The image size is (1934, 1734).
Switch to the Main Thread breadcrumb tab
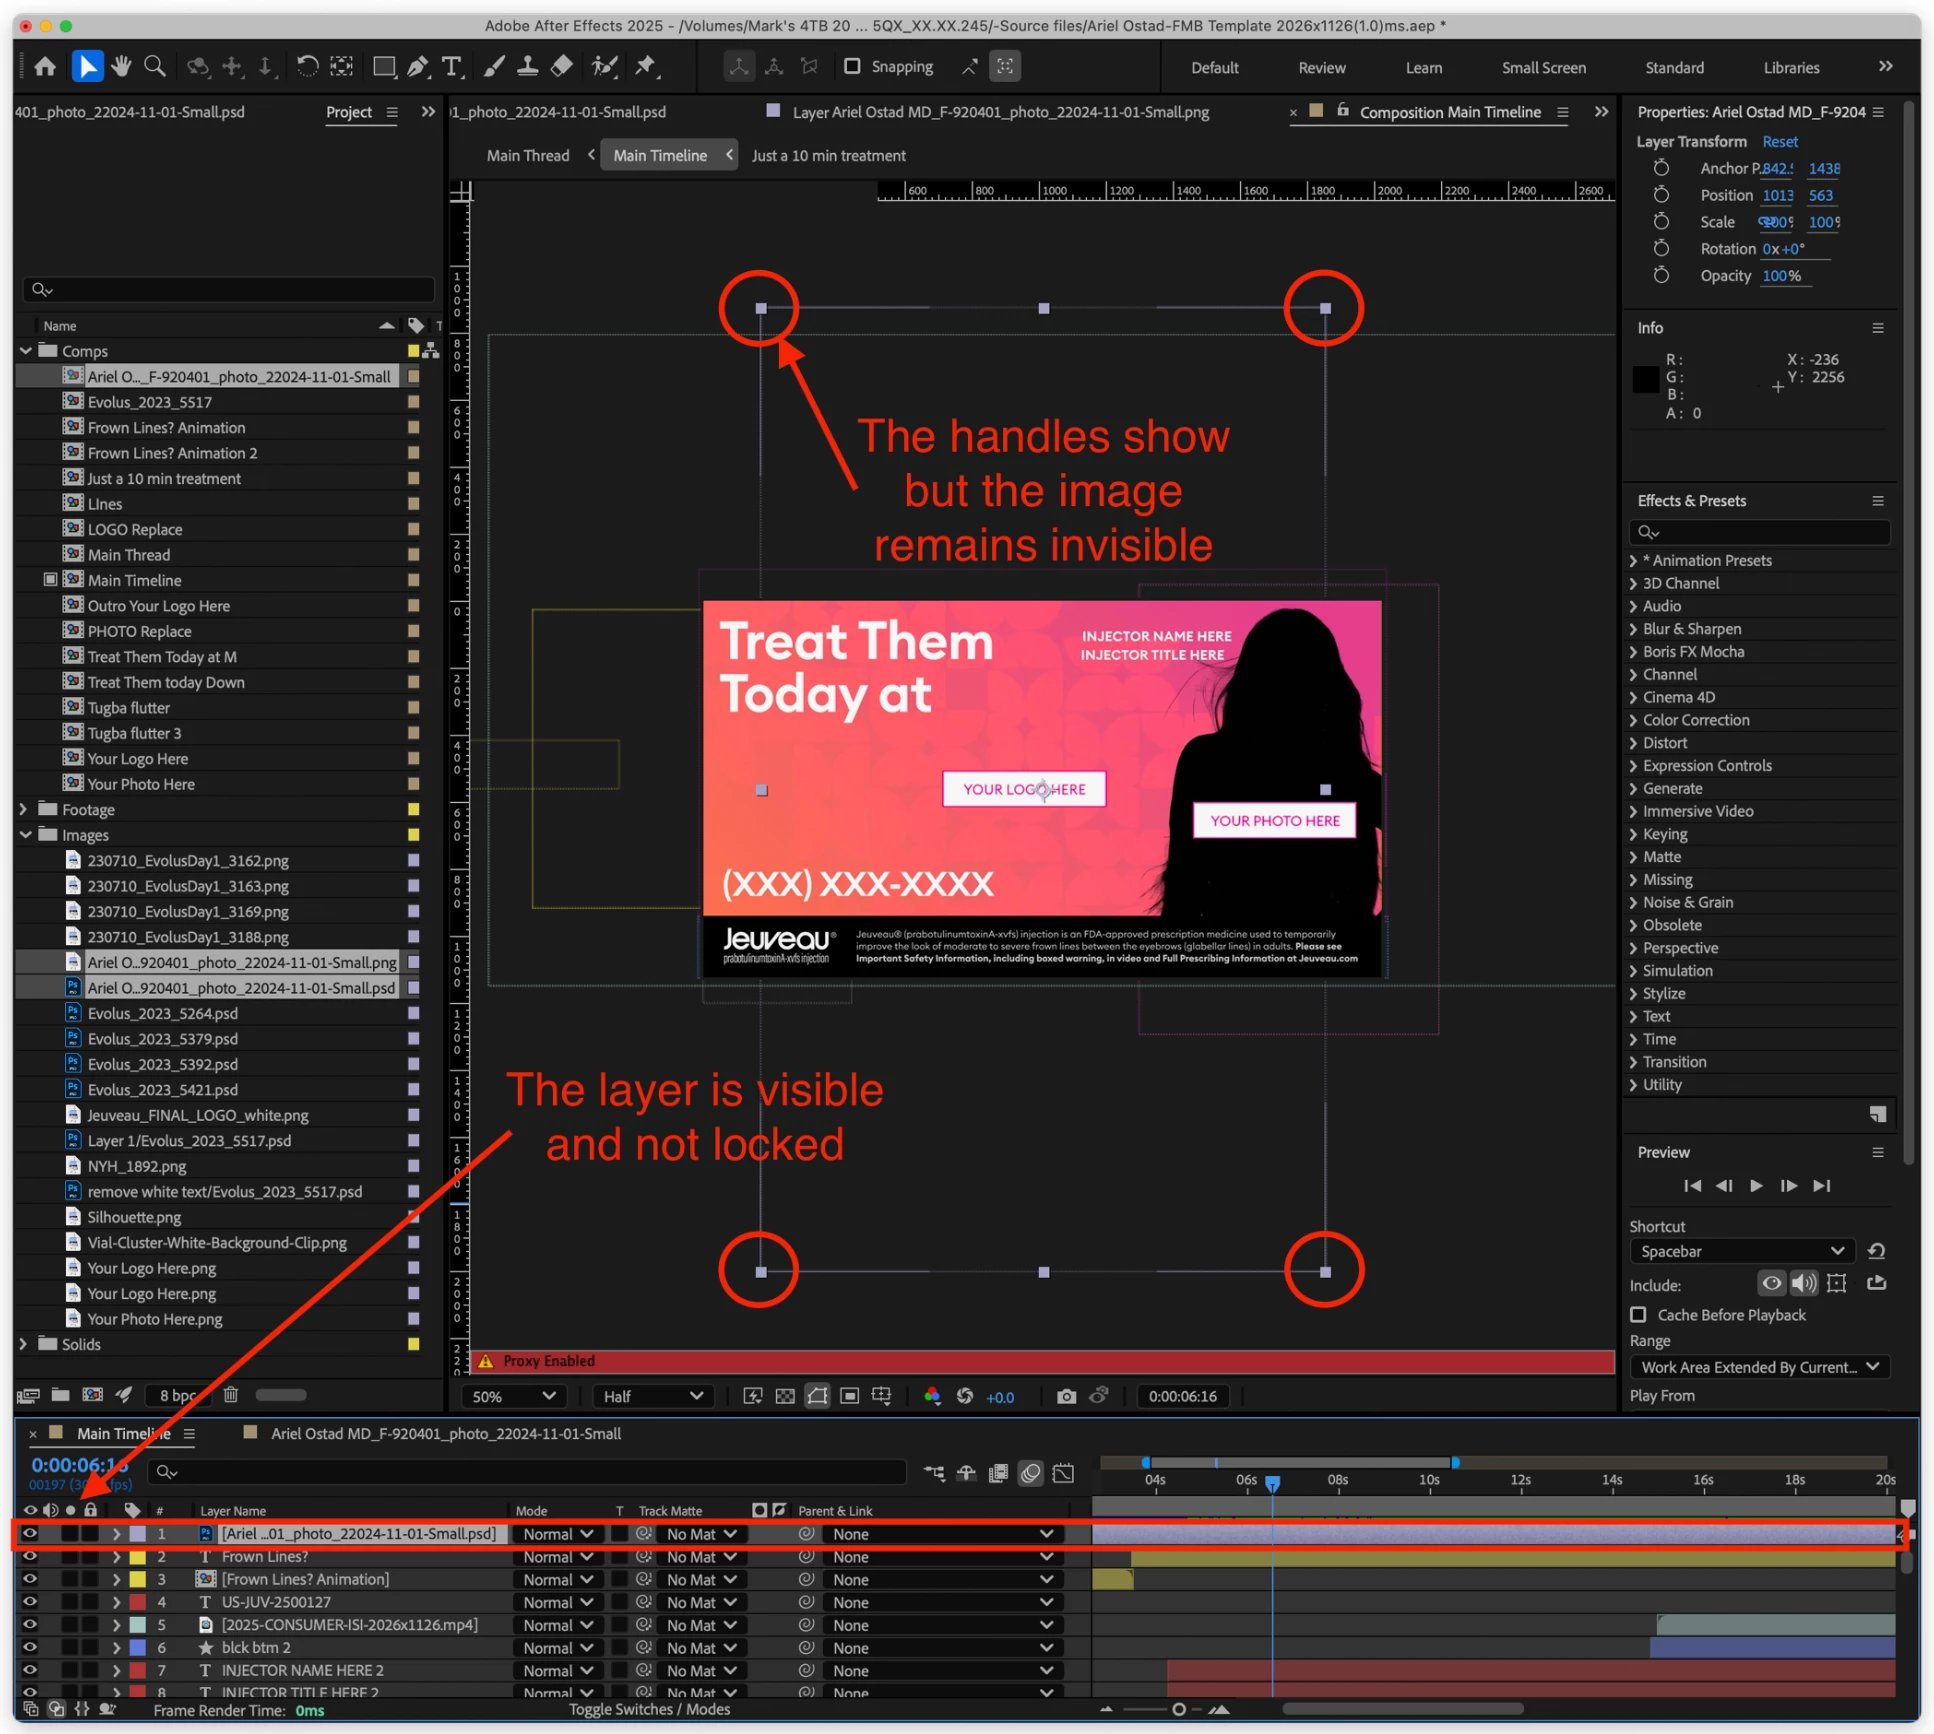point(527,155)
